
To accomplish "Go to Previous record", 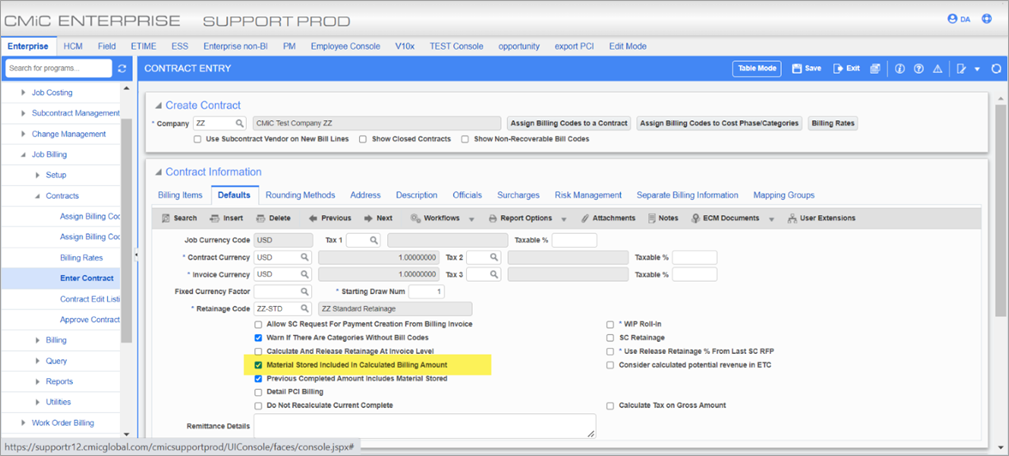I will click(329, 218).
